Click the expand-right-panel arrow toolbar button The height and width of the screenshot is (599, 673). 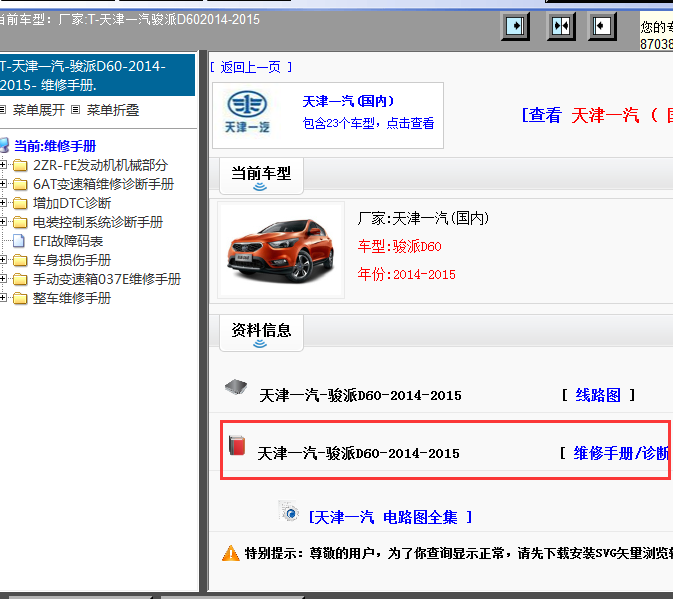point(515,26)
